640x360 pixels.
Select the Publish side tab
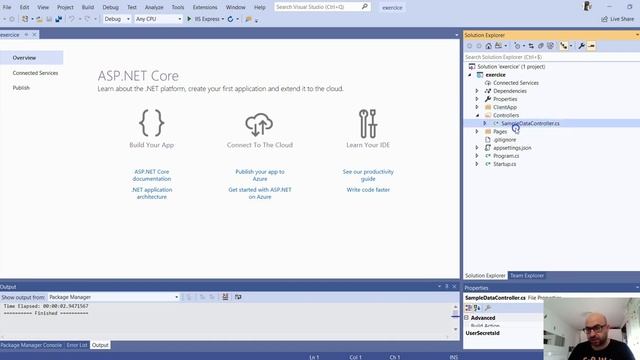(x=21, y=88)
